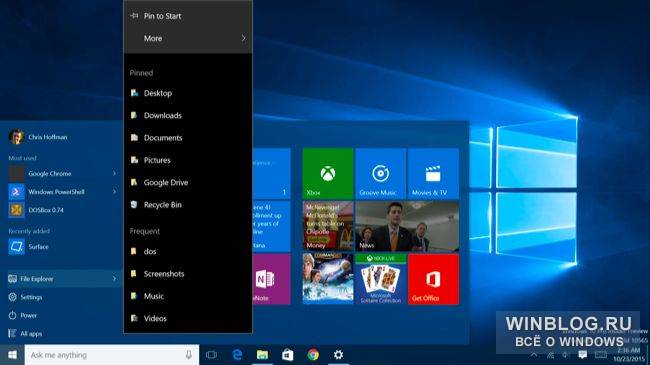Open the News live tile
Screen dimensions: 650x365
407,226
